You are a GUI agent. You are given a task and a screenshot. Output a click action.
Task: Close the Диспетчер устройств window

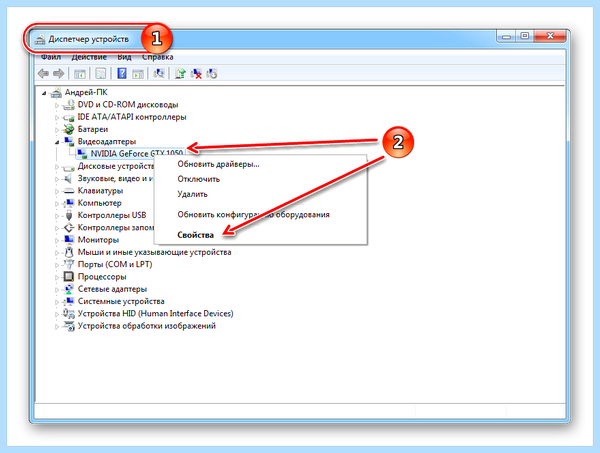(x=550, y=36)
